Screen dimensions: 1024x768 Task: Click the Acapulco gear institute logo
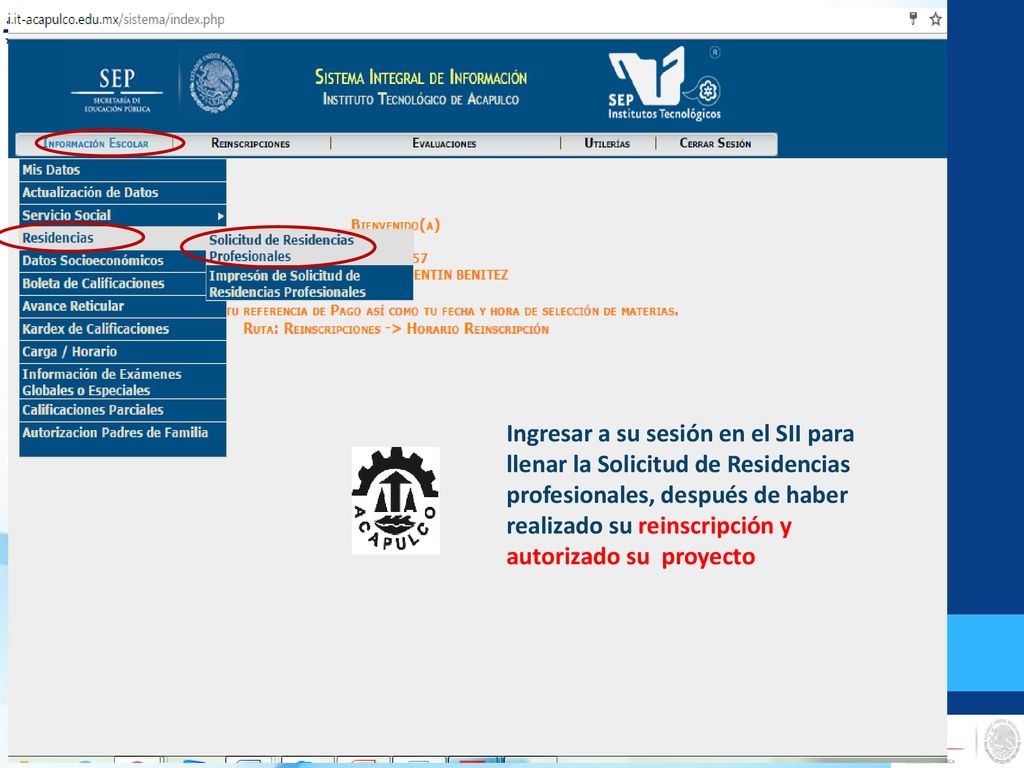point(396,501)
